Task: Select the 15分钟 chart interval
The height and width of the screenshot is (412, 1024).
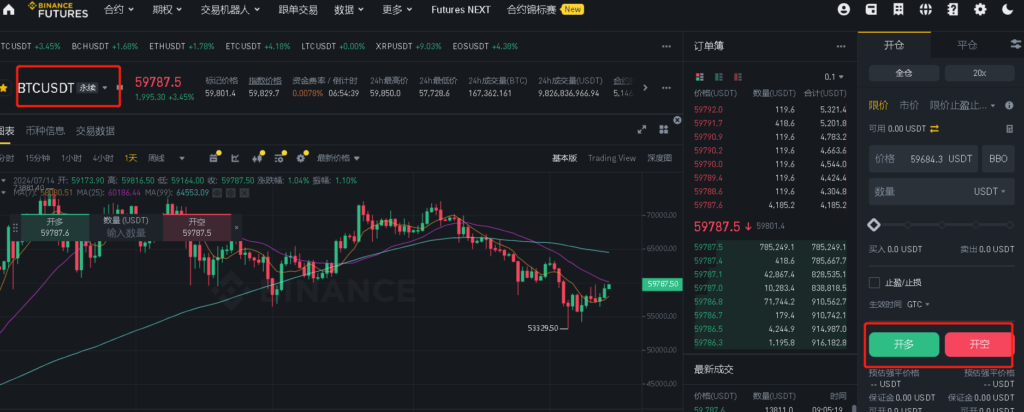Action: coord(37,158)
